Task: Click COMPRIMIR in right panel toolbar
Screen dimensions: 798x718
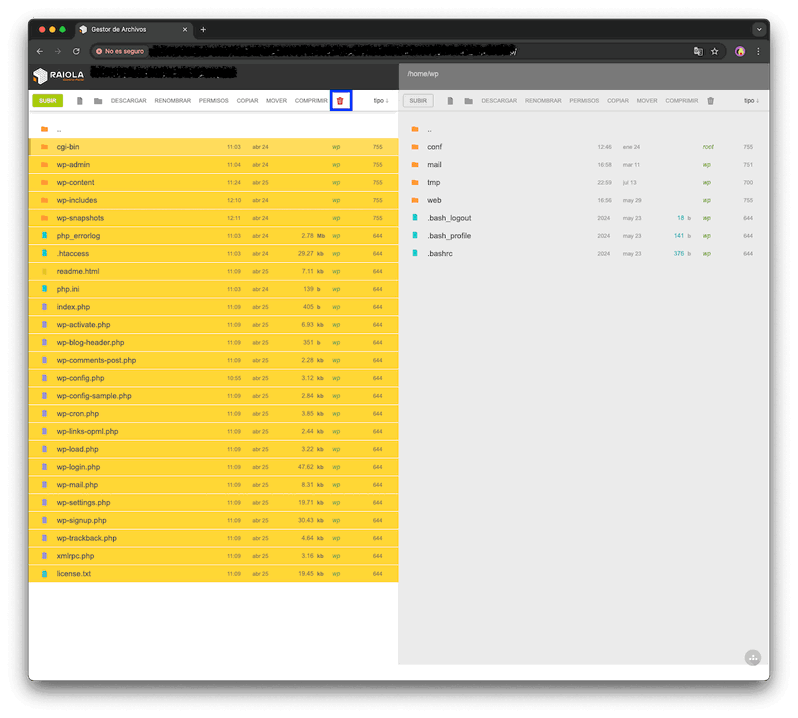Action: point(682,101)
